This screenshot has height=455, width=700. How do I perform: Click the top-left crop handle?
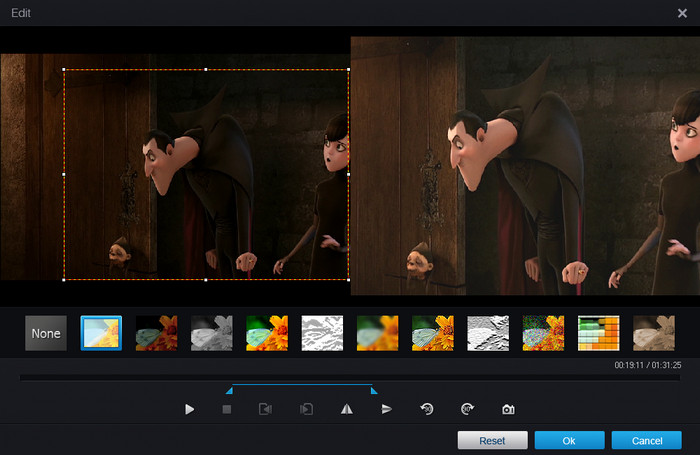(x=64, y=70)
